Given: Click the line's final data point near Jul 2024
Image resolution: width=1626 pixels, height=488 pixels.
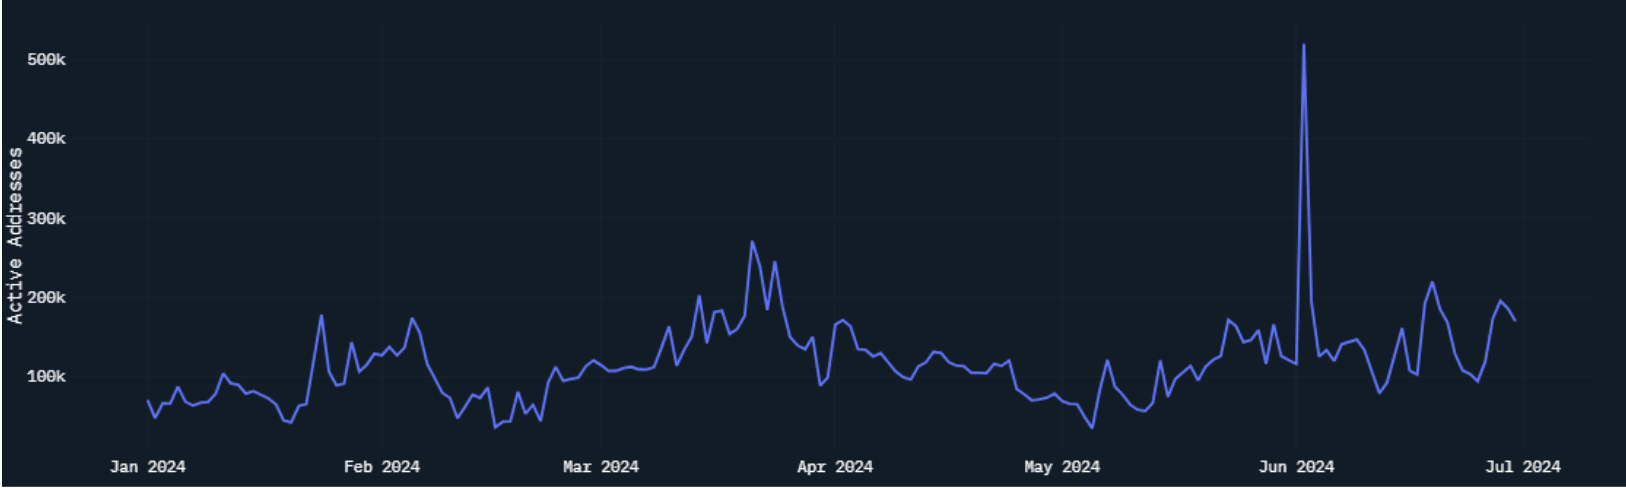Looking at the screenshot, I should [x=1515, y=320].
